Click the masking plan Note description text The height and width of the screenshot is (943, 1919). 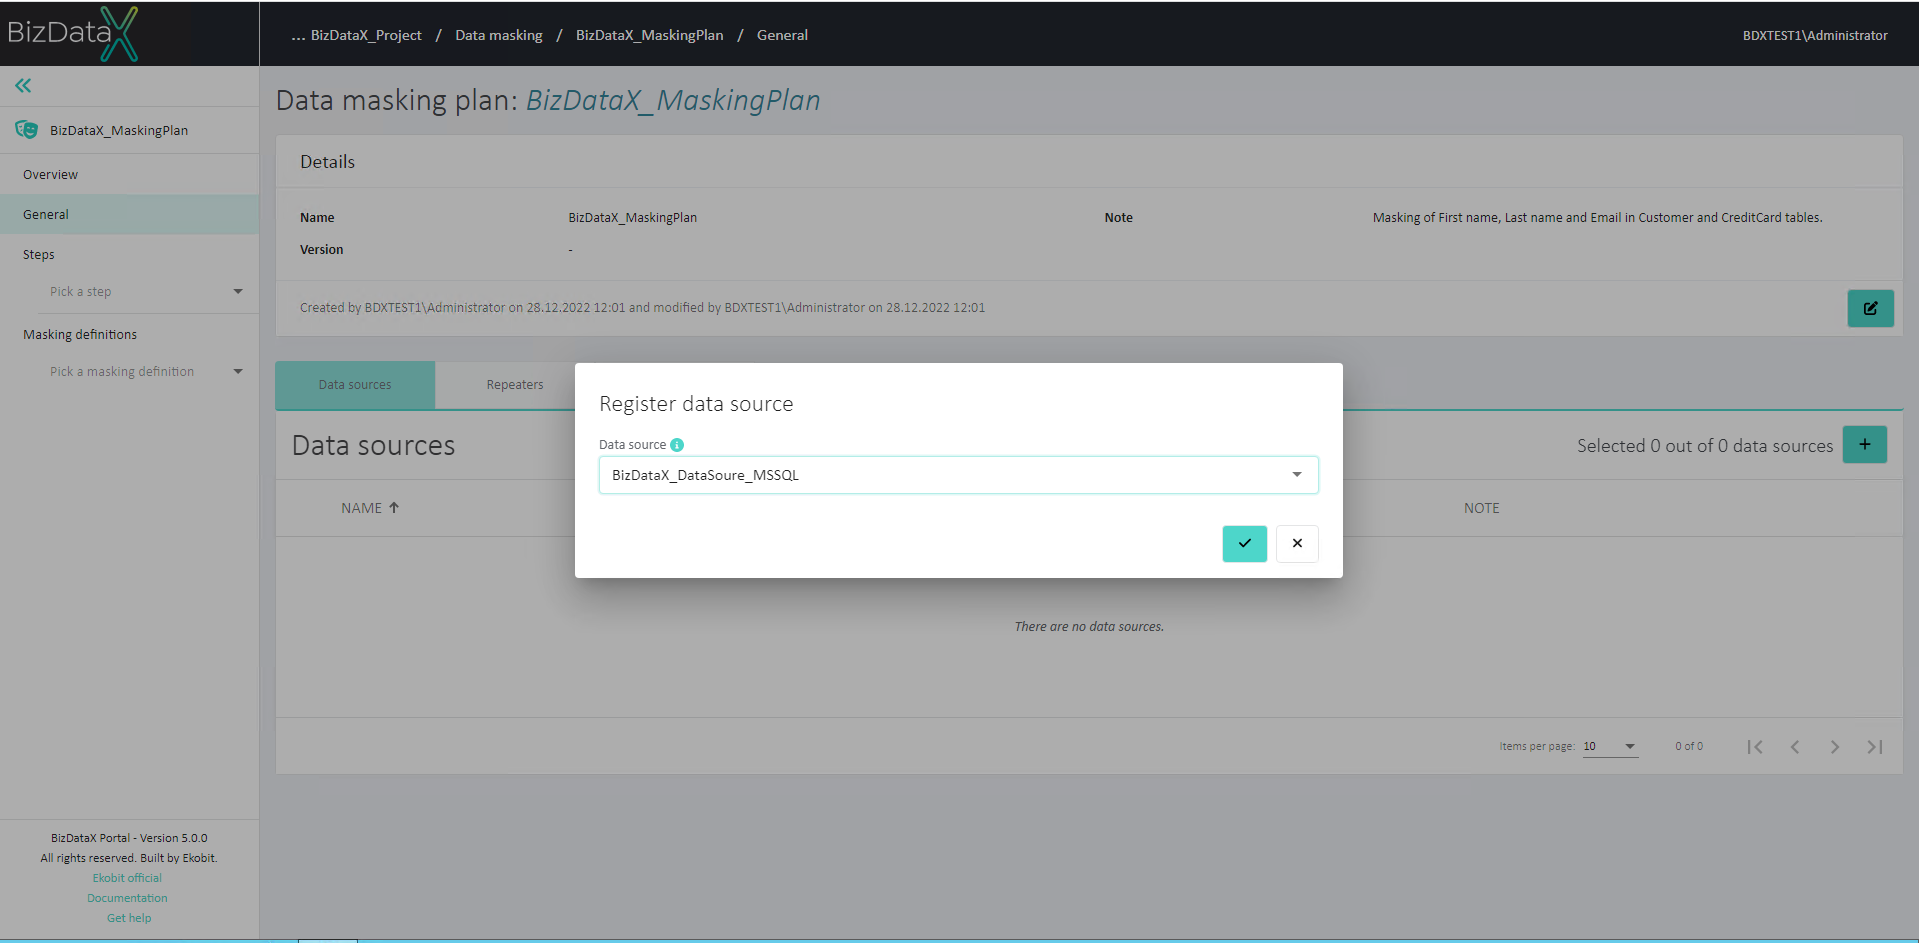pyautogui.click(x=1597, y=218)
